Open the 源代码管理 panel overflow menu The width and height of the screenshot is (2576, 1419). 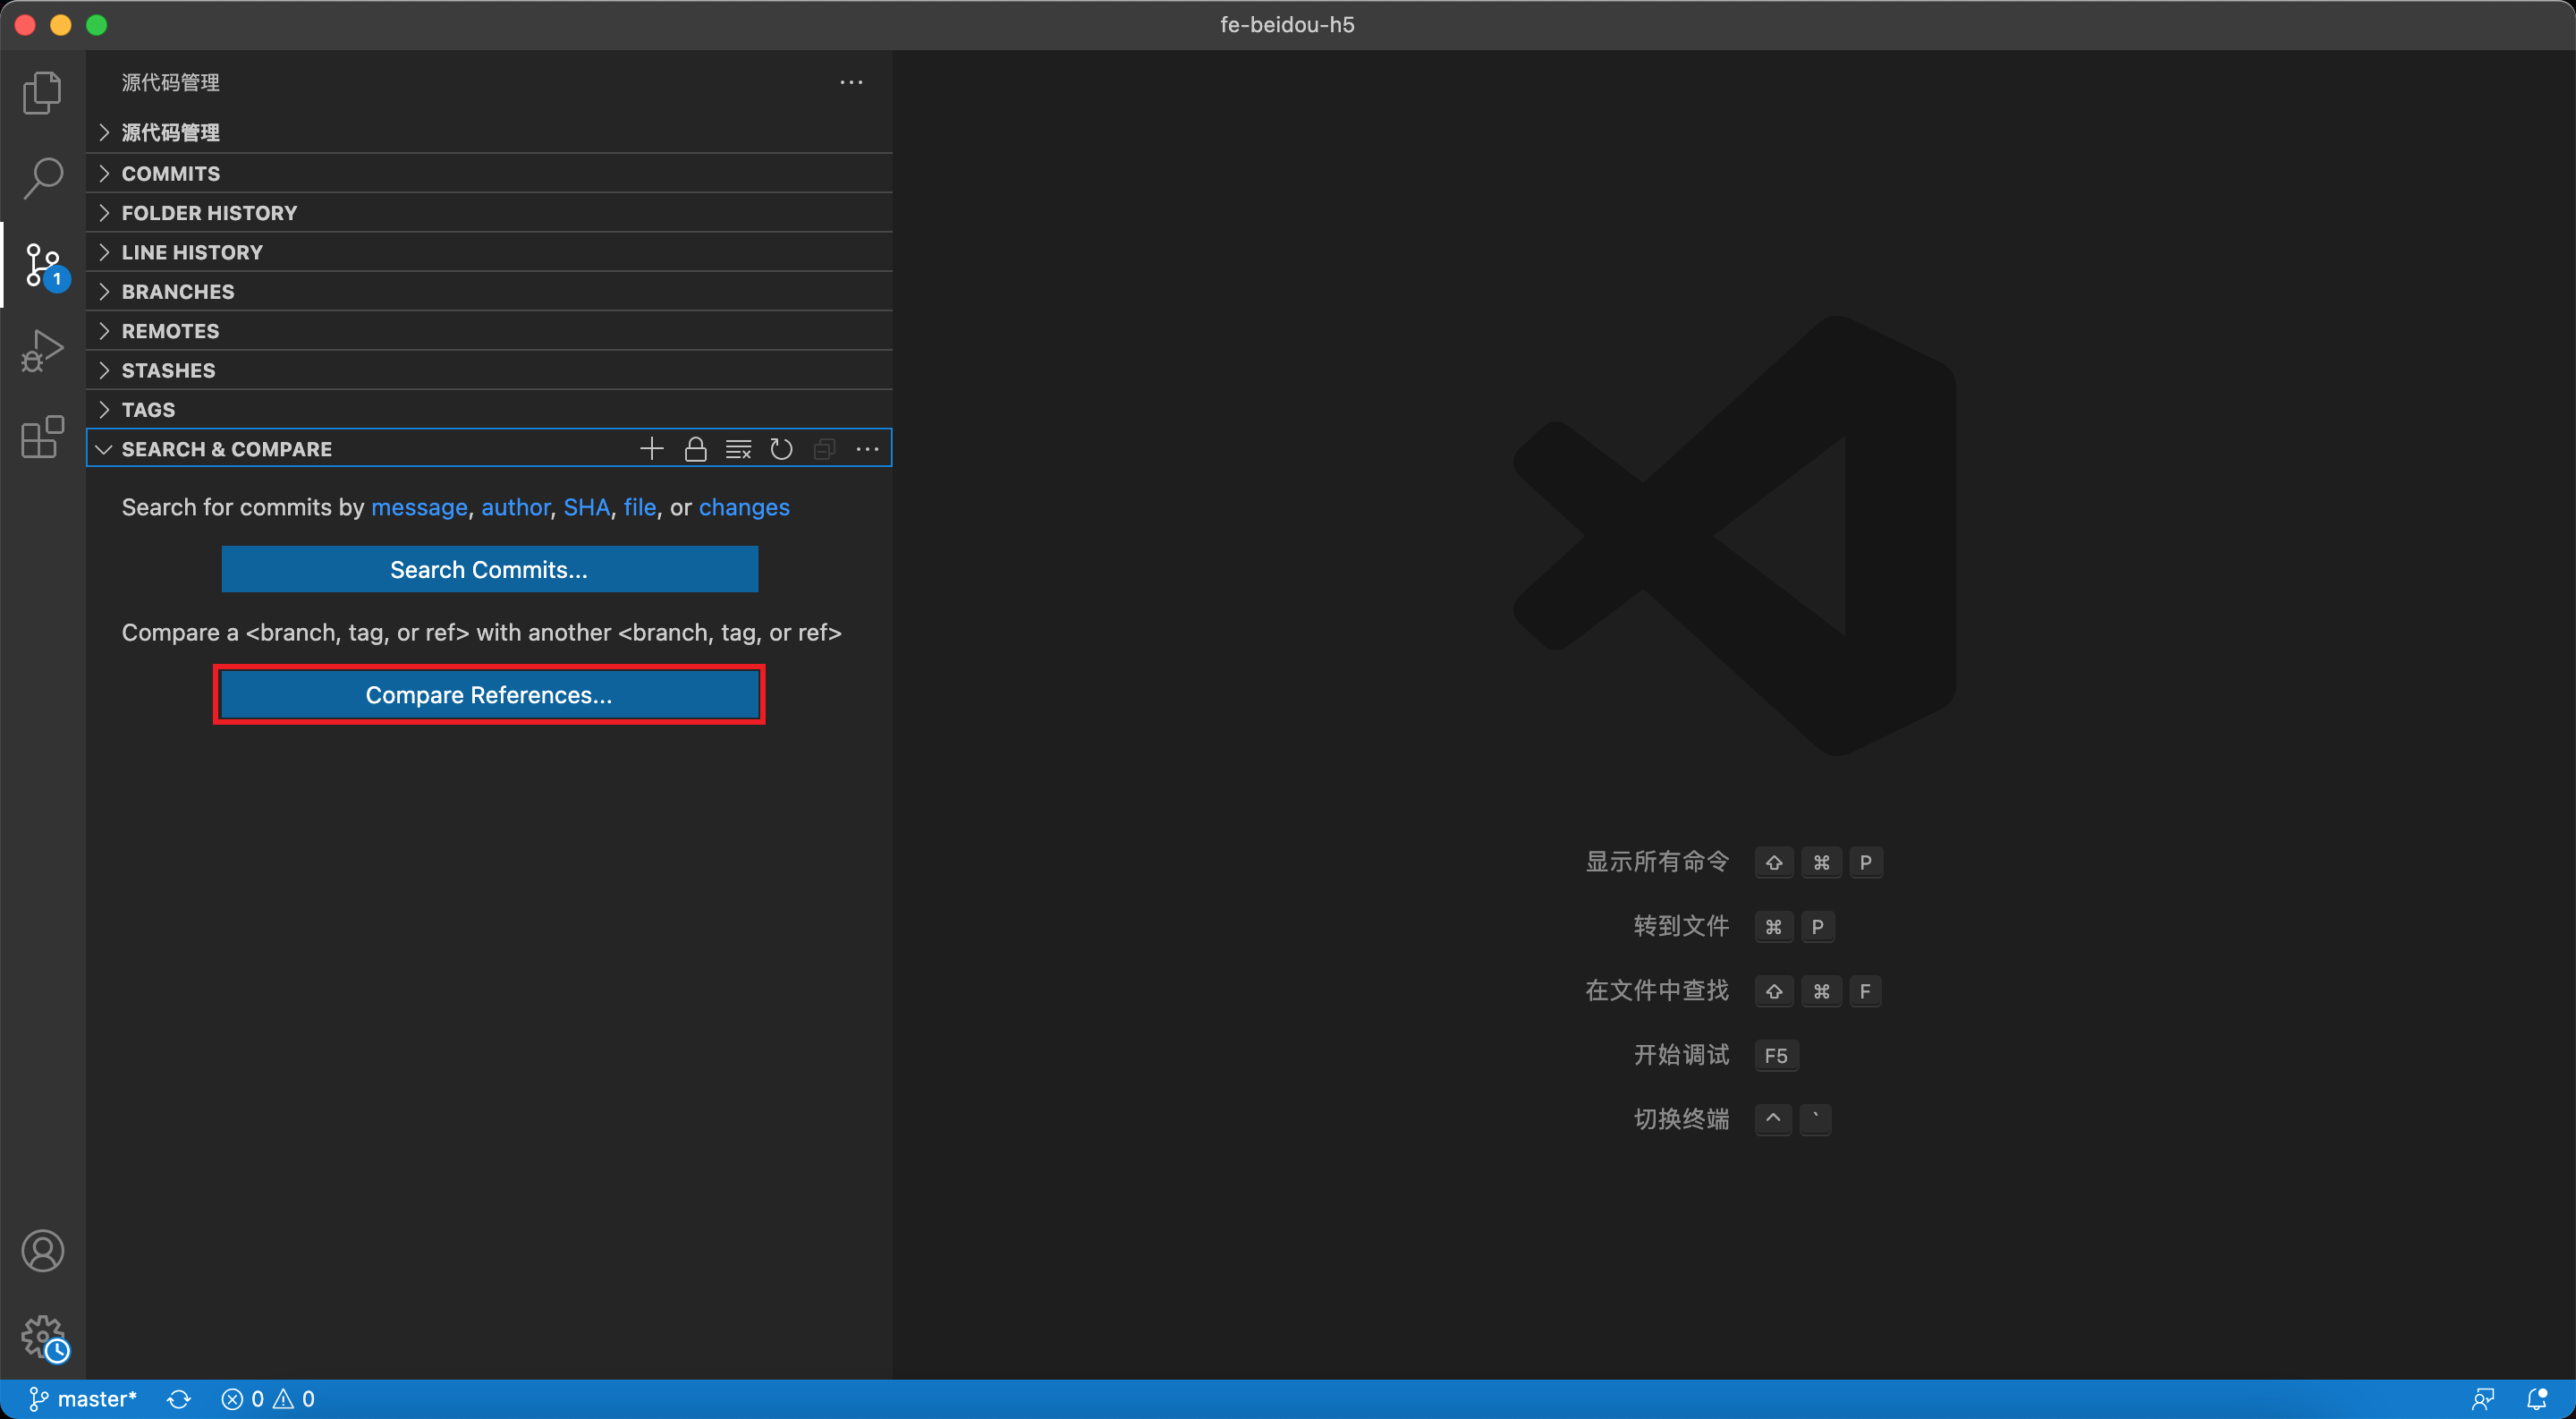(x=851, y=82)
